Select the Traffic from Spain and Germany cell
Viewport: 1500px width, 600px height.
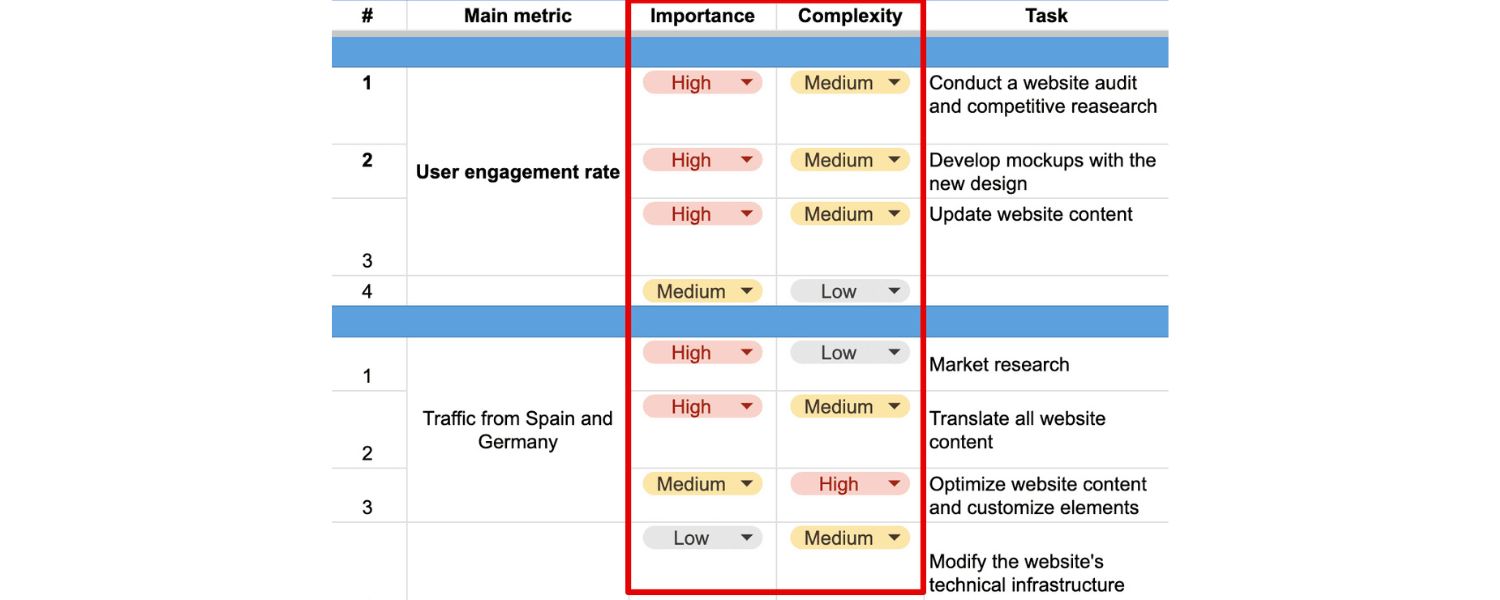(x=516, y=430)
